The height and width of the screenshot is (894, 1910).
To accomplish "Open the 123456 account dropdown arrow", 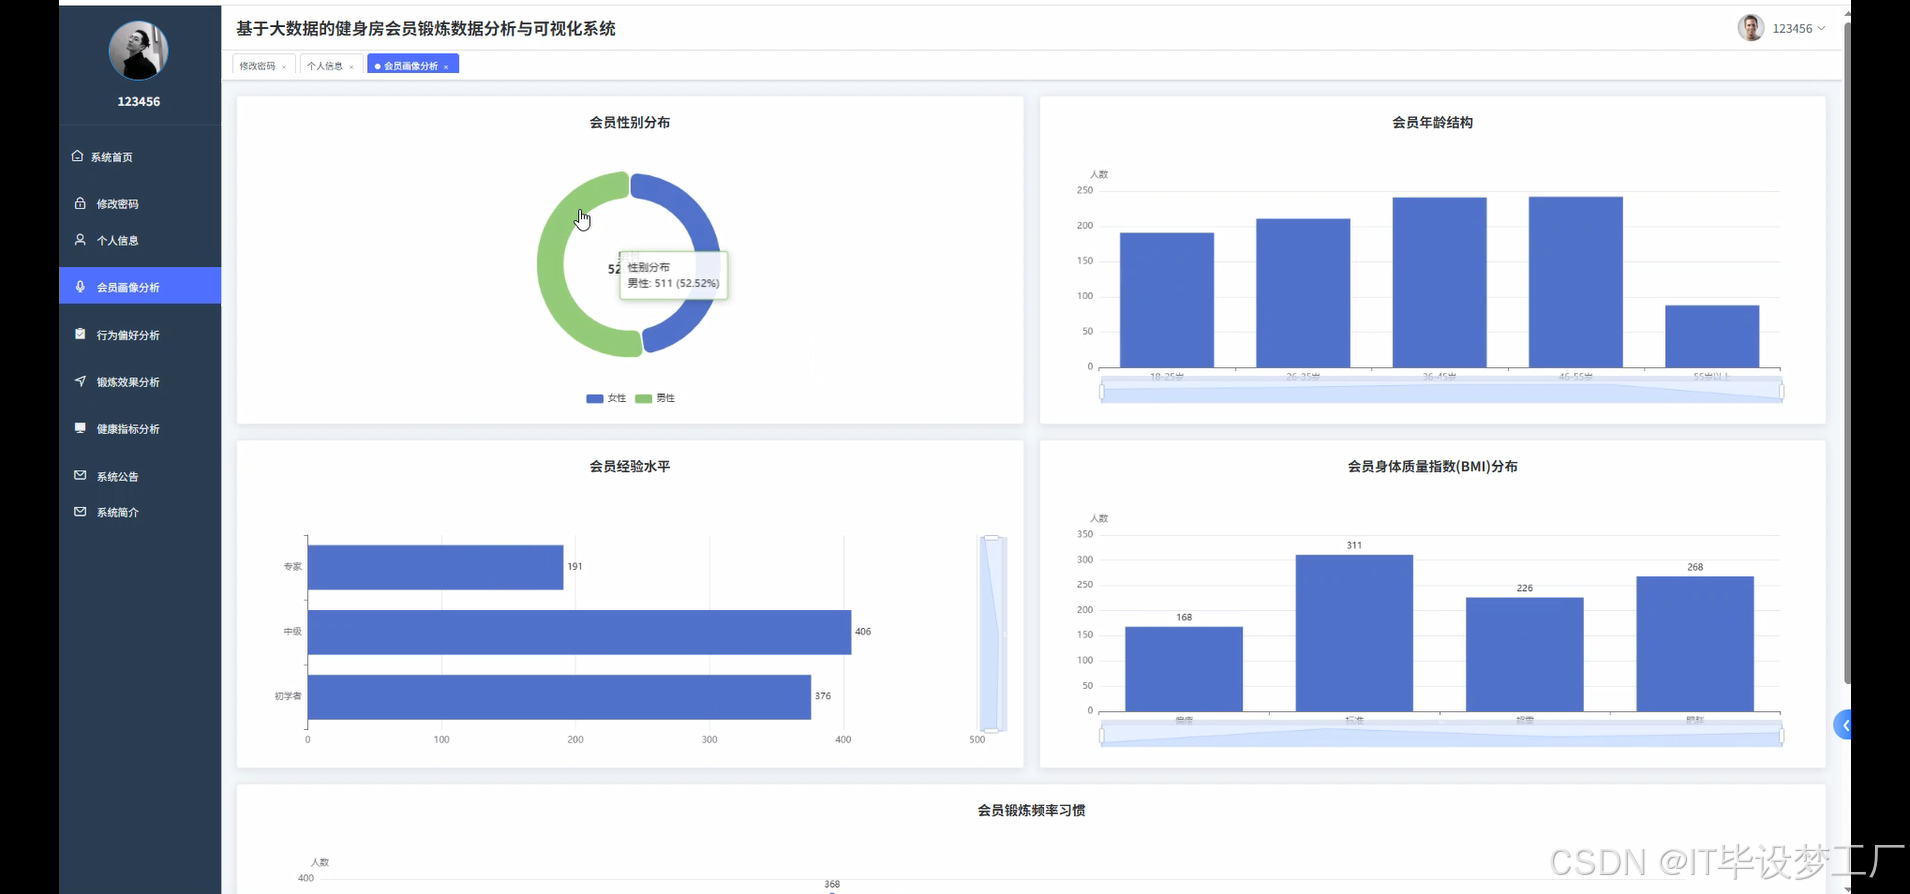I will (1821, 28).
